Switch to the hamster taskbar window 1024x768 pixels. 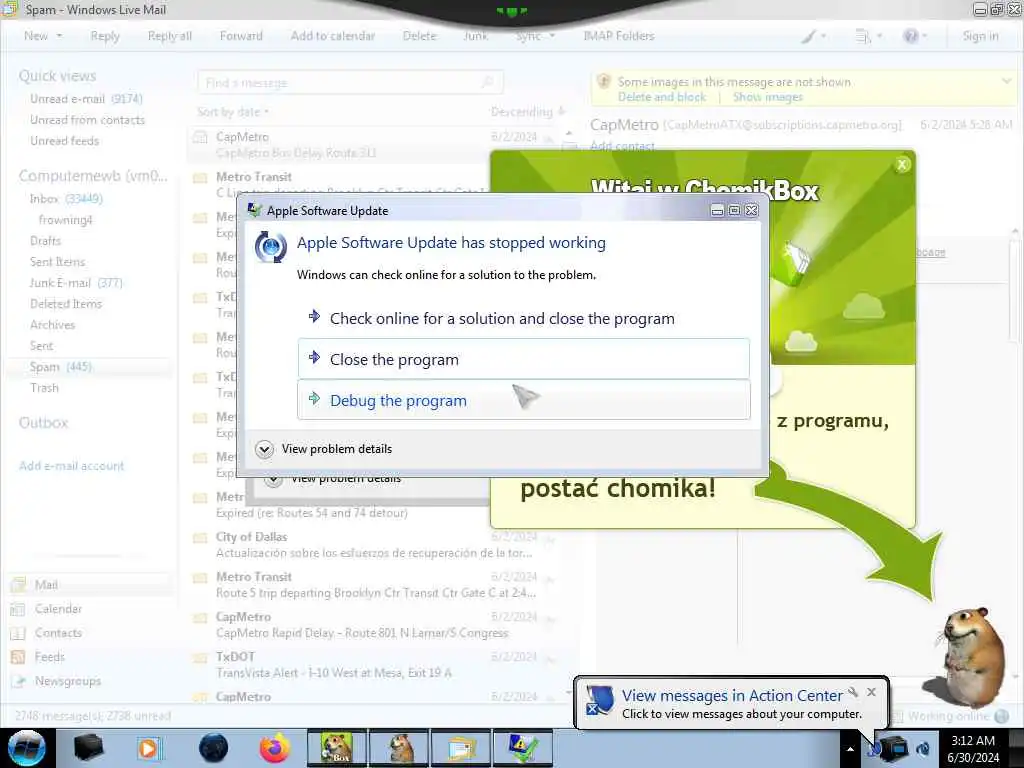399,748
